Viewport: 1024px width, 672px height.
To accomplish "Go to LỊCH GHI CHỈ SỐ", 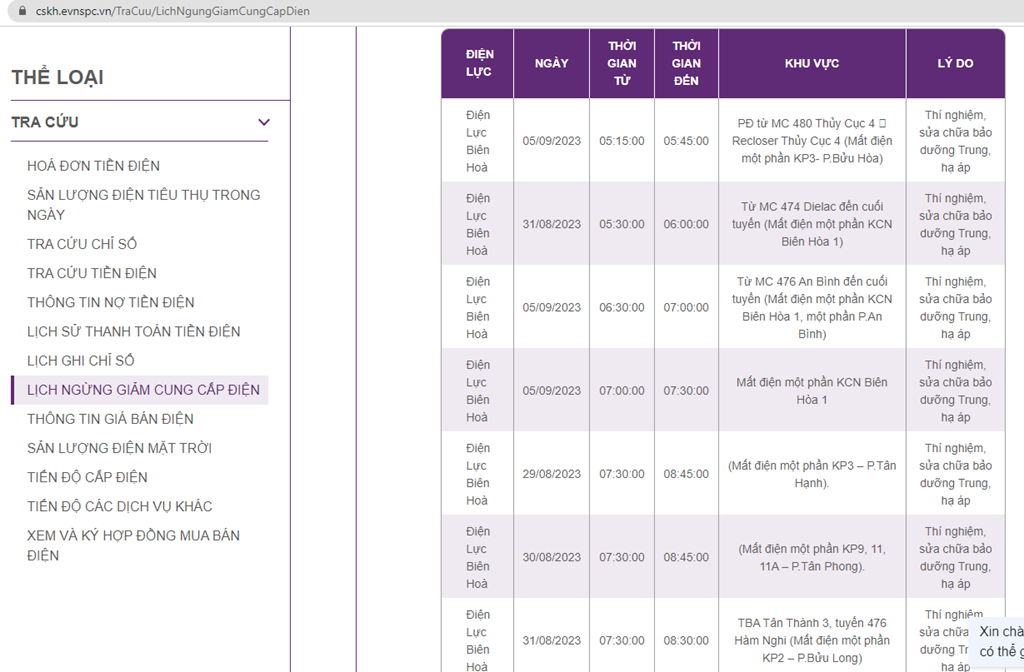I will (80, 360).
